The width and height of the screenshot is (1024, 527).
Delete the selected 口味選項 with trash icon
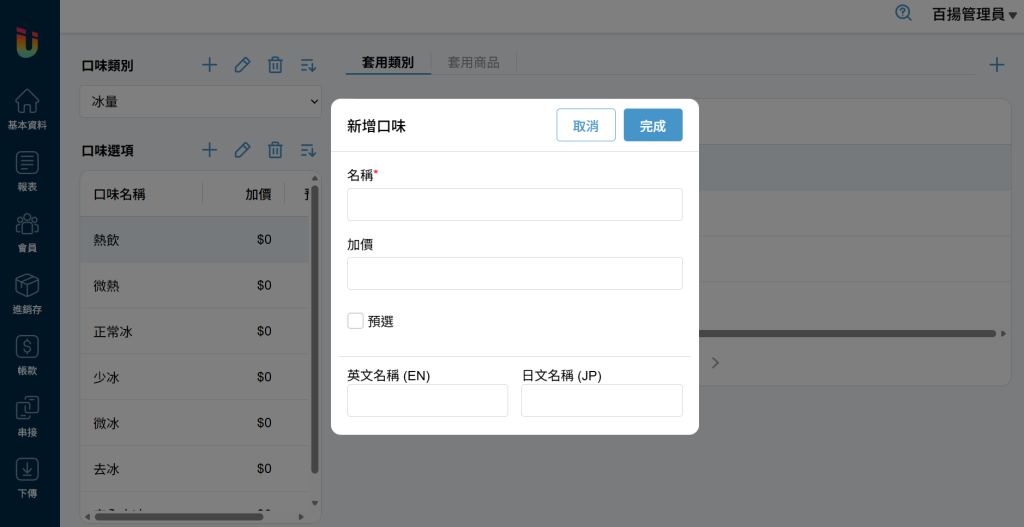point(275,150)
